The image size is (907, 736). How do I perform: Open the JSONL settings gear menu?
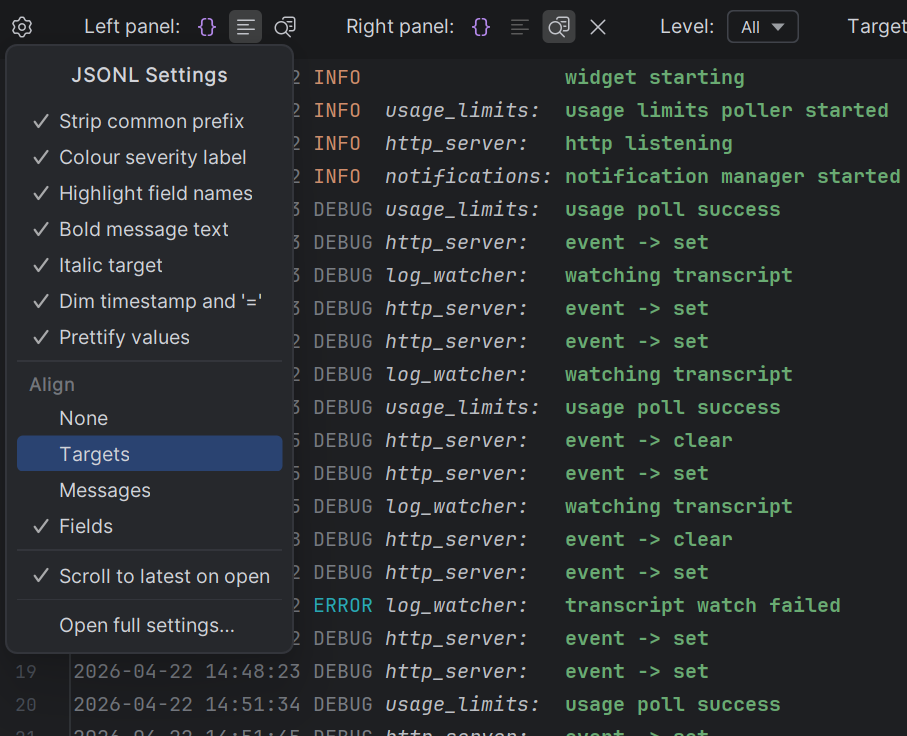pyautogui.click(x=21, y=26)
